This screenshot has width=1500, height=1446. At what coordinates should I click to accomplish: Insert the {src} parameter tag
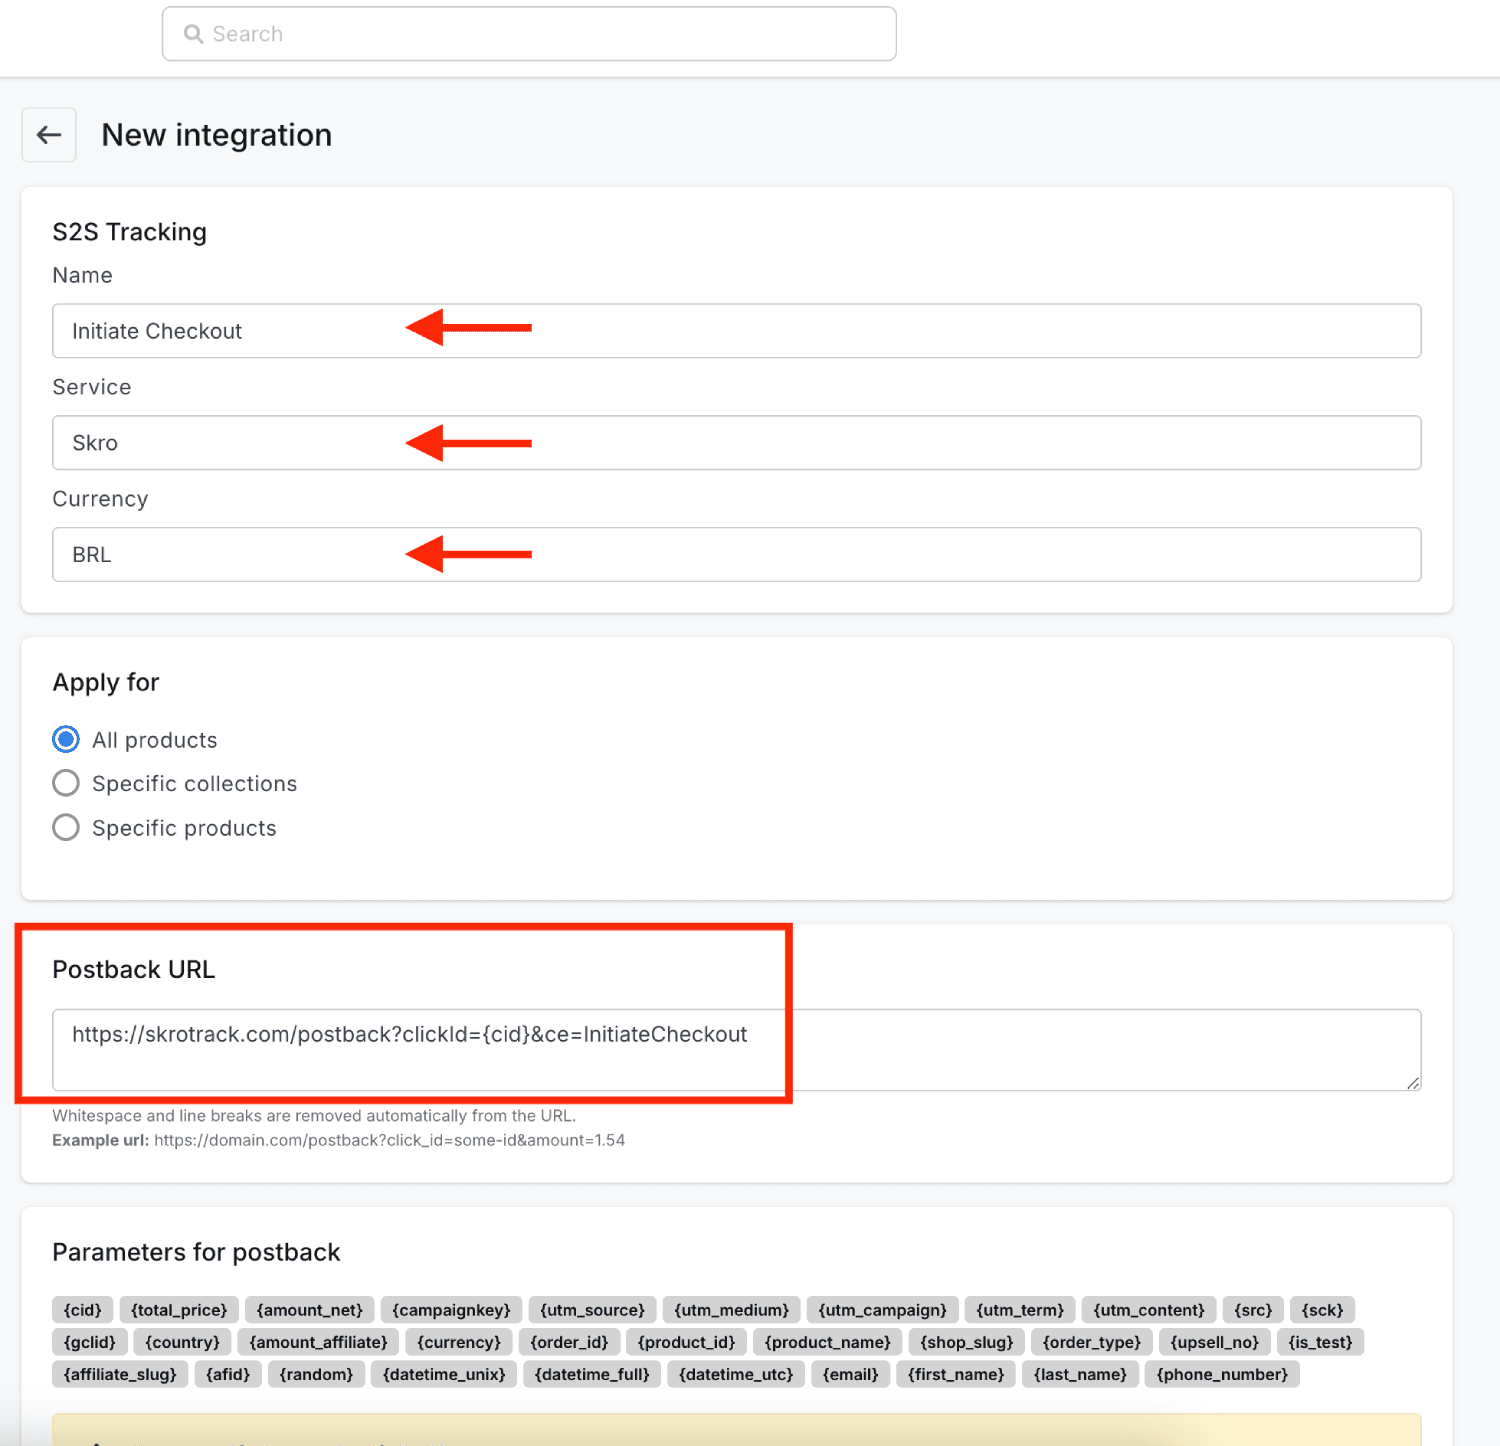click(x=1253, y=1310)
